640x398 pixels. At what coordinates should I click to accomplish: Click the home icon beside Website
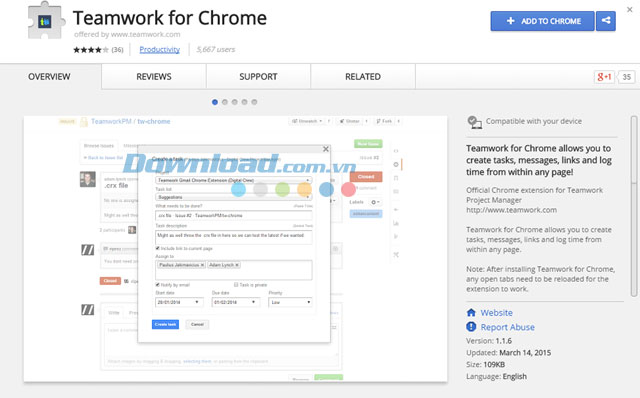click(x=471, y=313)
